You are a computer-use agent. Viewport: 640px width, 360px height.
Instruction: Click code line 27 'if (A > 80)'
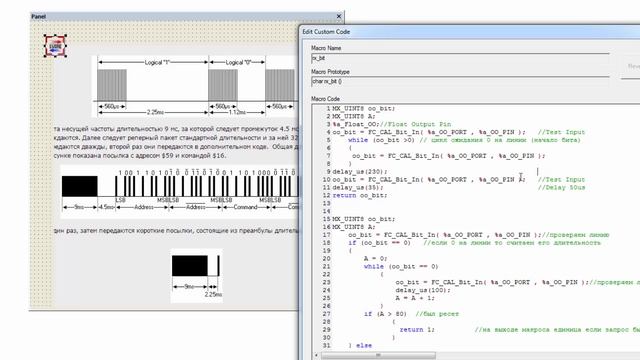click(x=385, y=314)
